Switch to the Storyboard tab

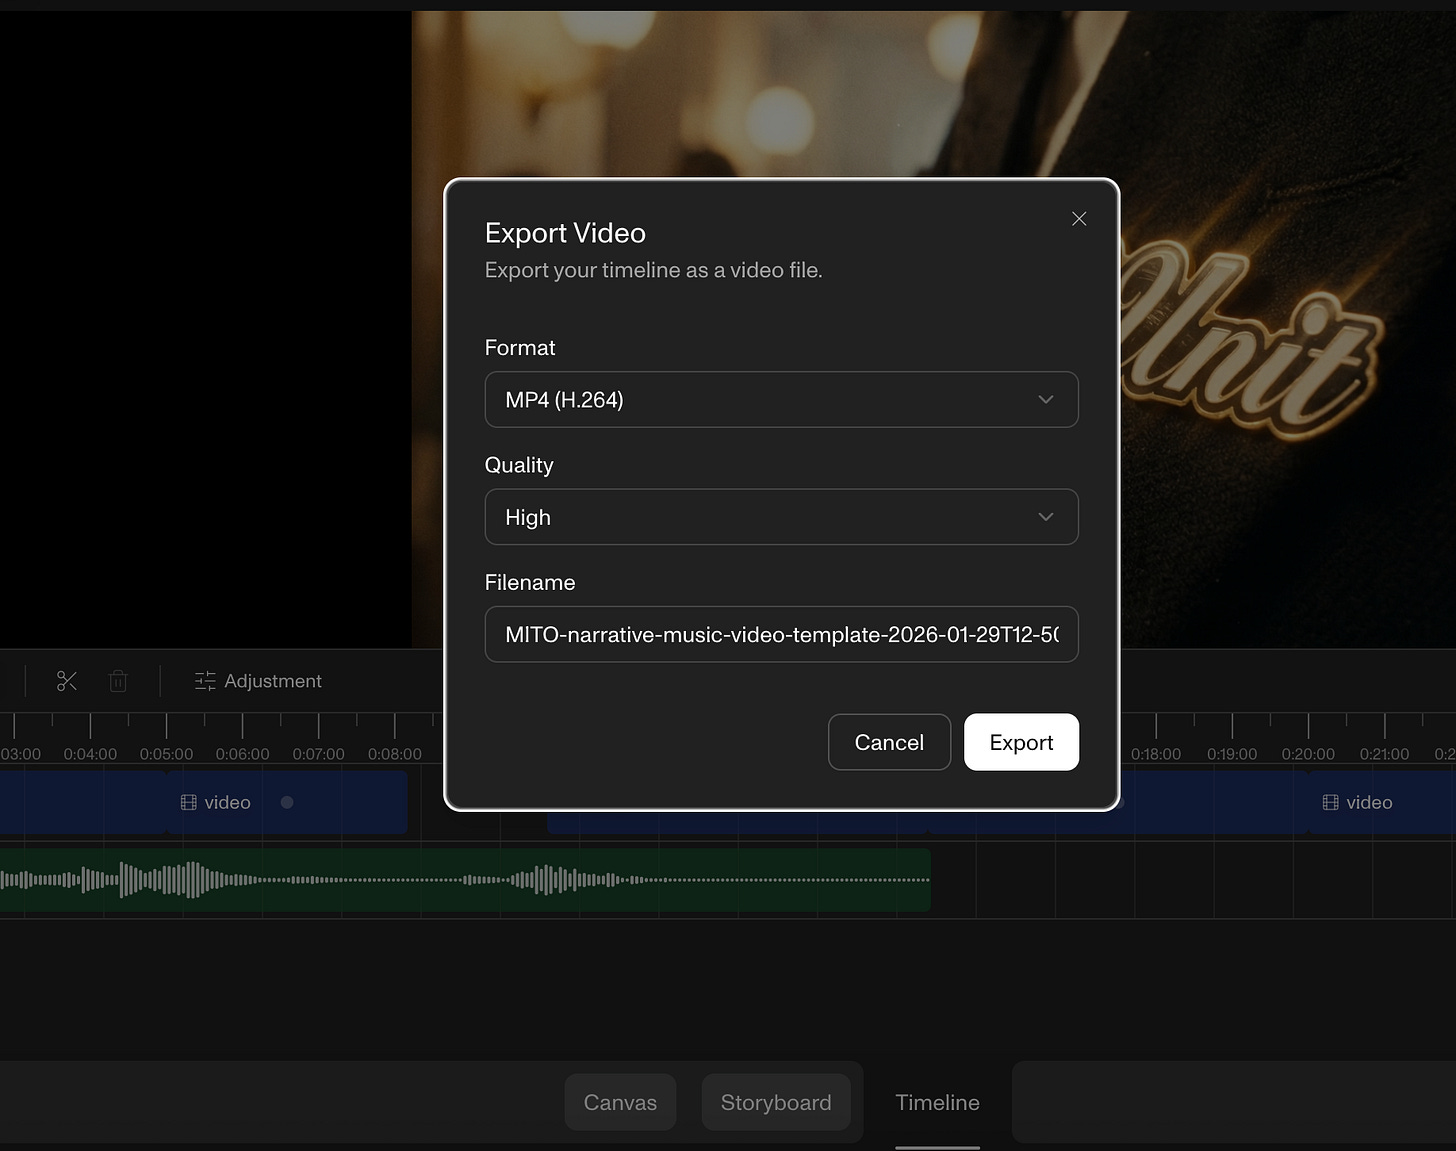click(x=776, y=1102)
